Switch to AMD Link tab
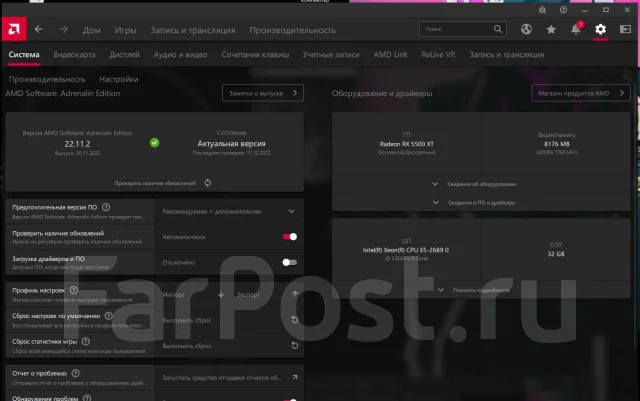The image size is (640, 401). click(x=390, y=55)
